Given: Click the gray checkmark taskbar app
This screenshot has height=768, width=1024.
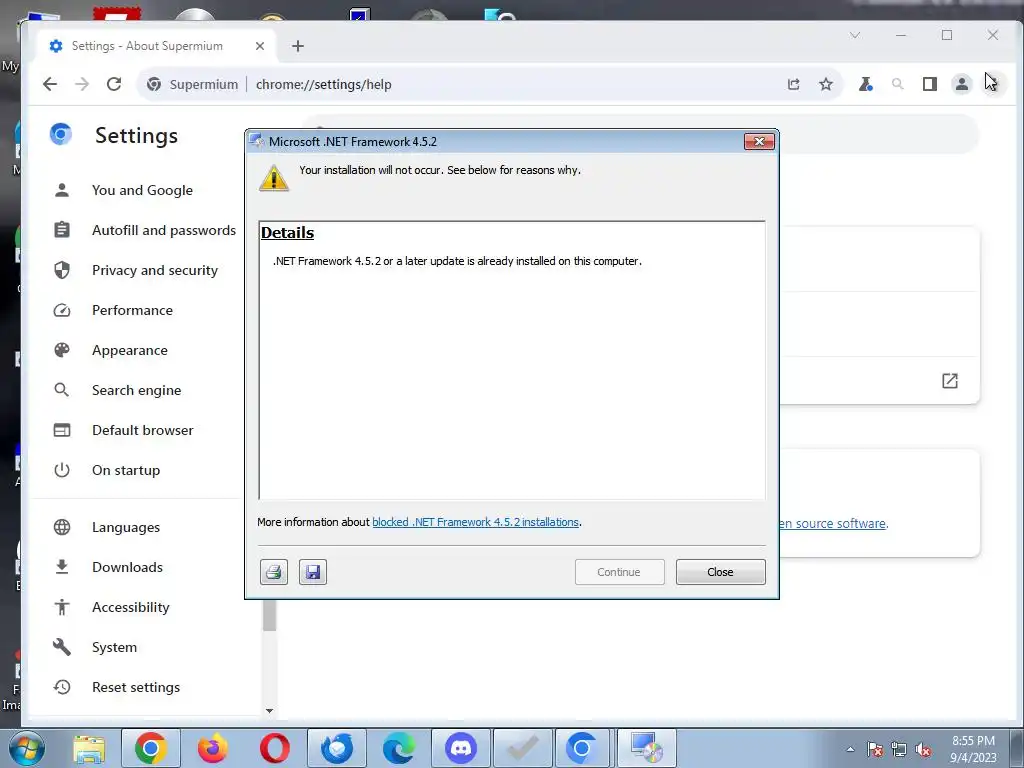Looking at the screenshot, I should [523, 748].
